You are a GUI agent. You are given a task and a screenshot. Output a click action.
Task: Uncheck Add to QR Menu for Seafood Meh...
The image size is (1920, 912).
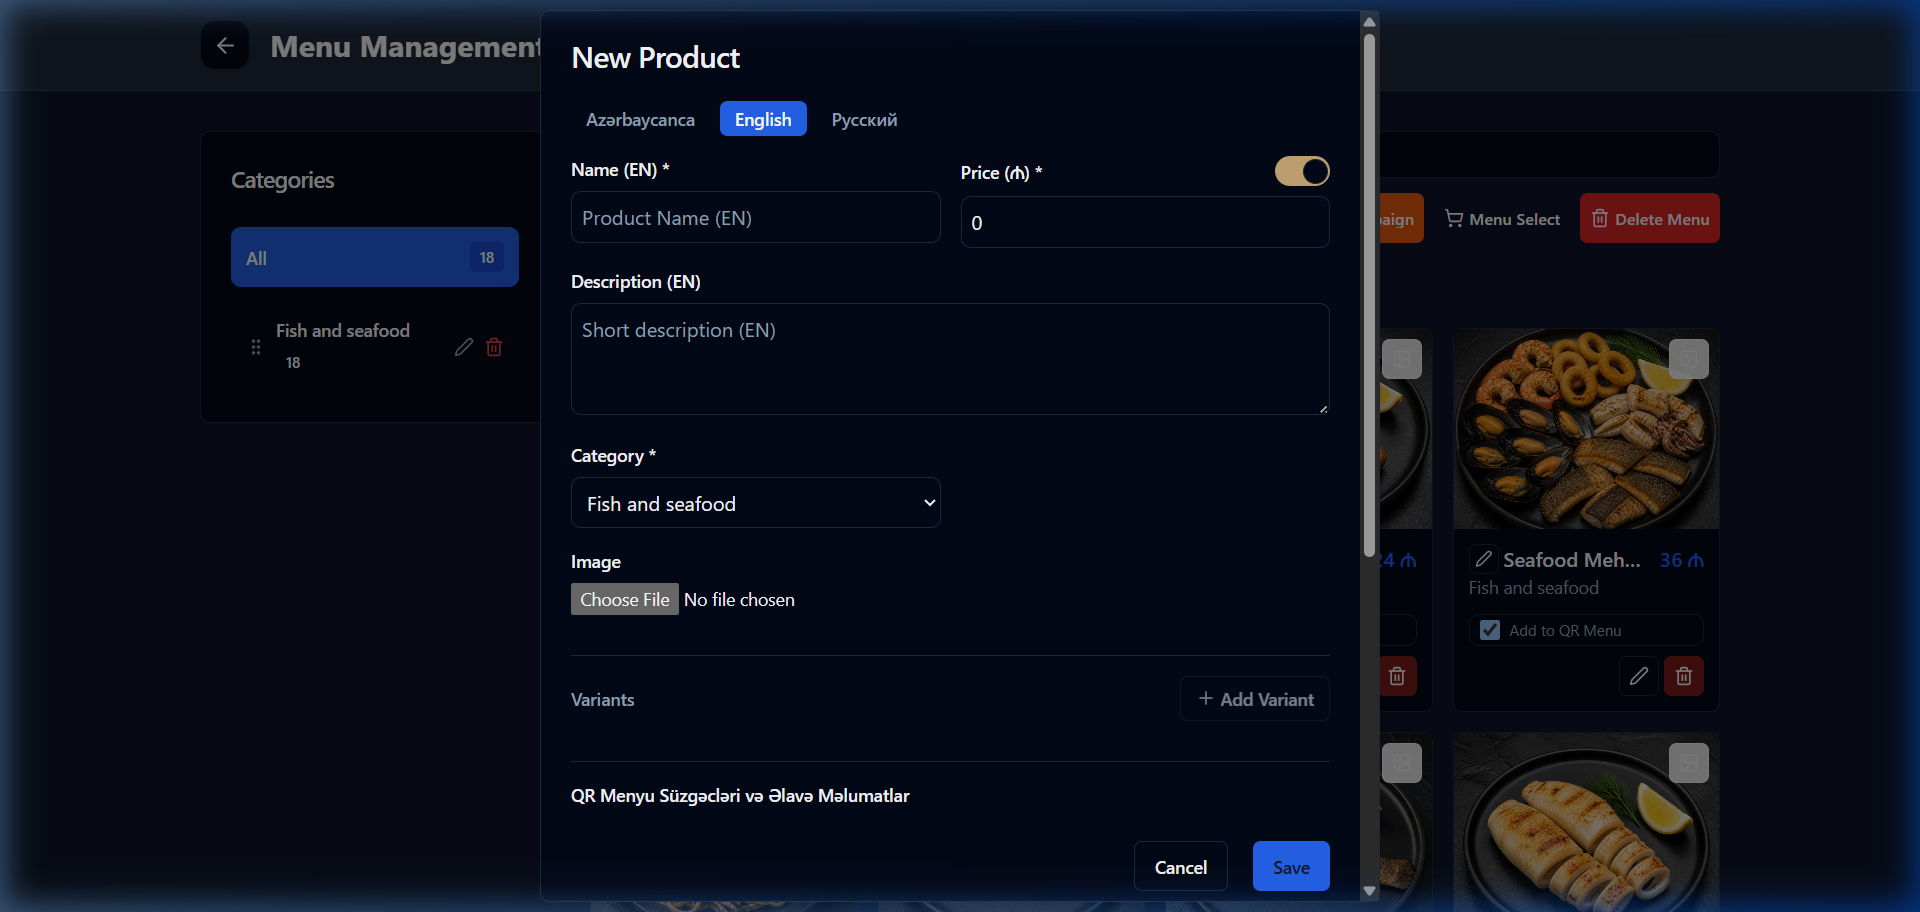1490,630
